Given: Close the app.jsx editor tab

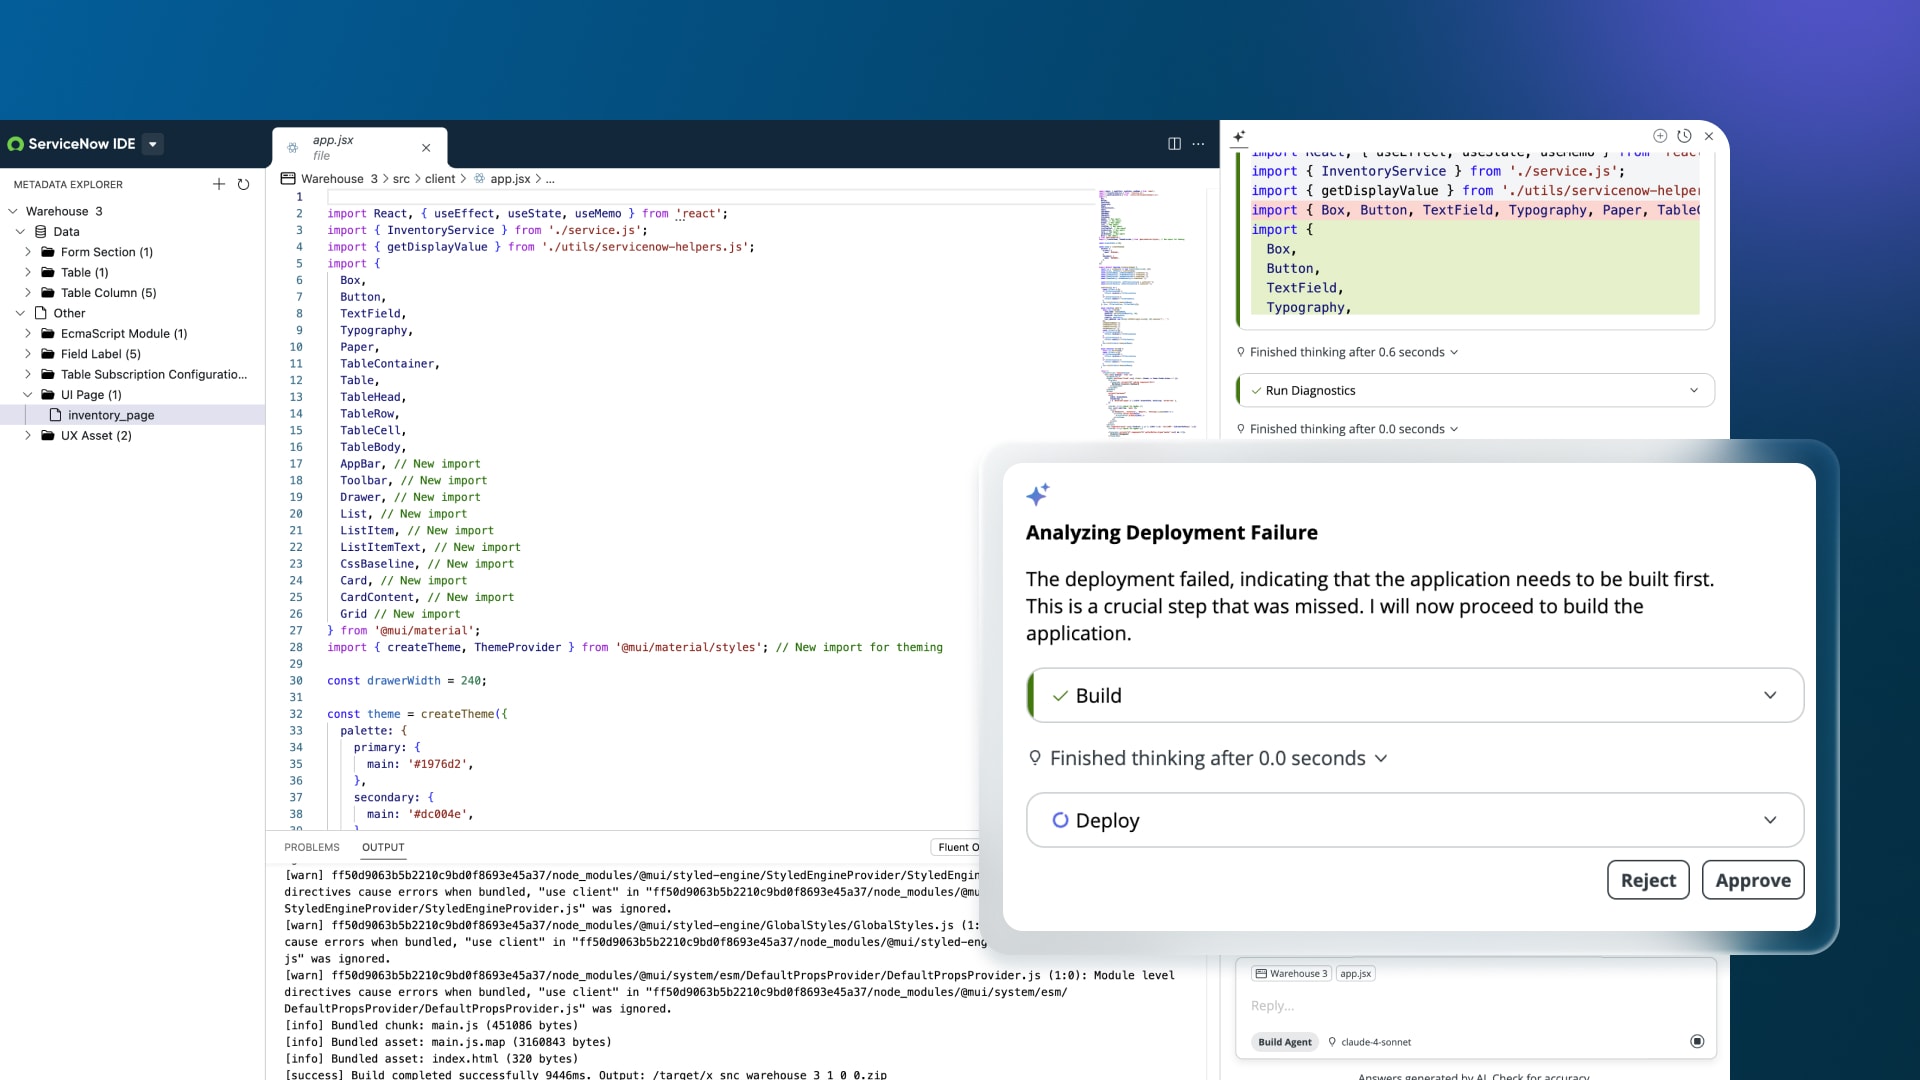Looking at the screenshot, I should click(x=426, y=148).
